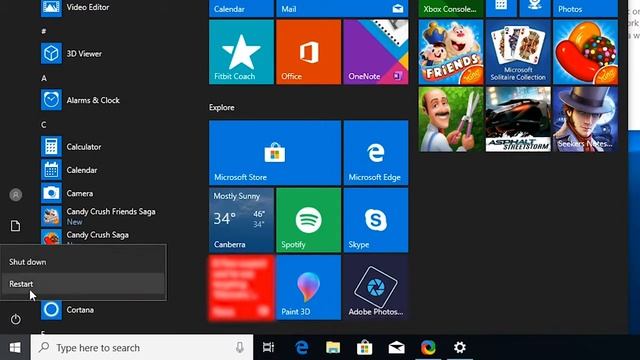This screenshot has height=360, width=640.
Task: Open the Gardenscapes game tile
Action: (x=451, y=119)
